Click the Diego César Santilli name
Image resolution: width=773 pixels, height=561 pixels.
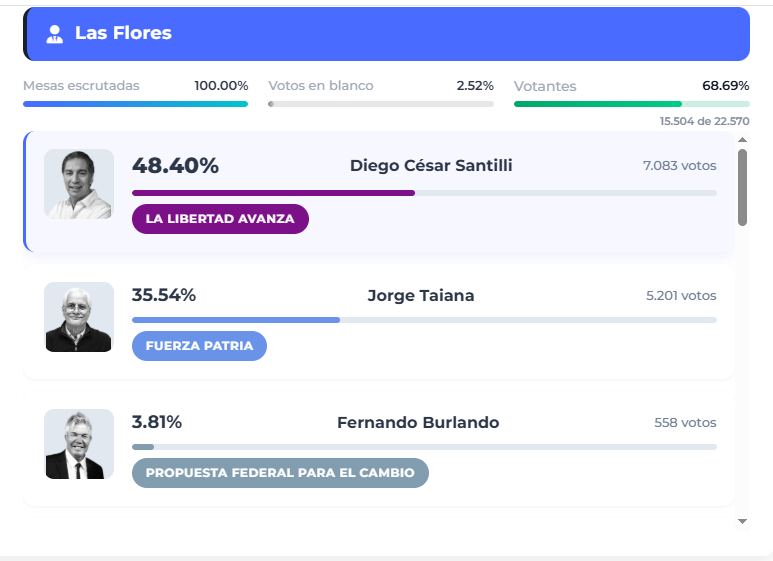click(x=431, y=166)
